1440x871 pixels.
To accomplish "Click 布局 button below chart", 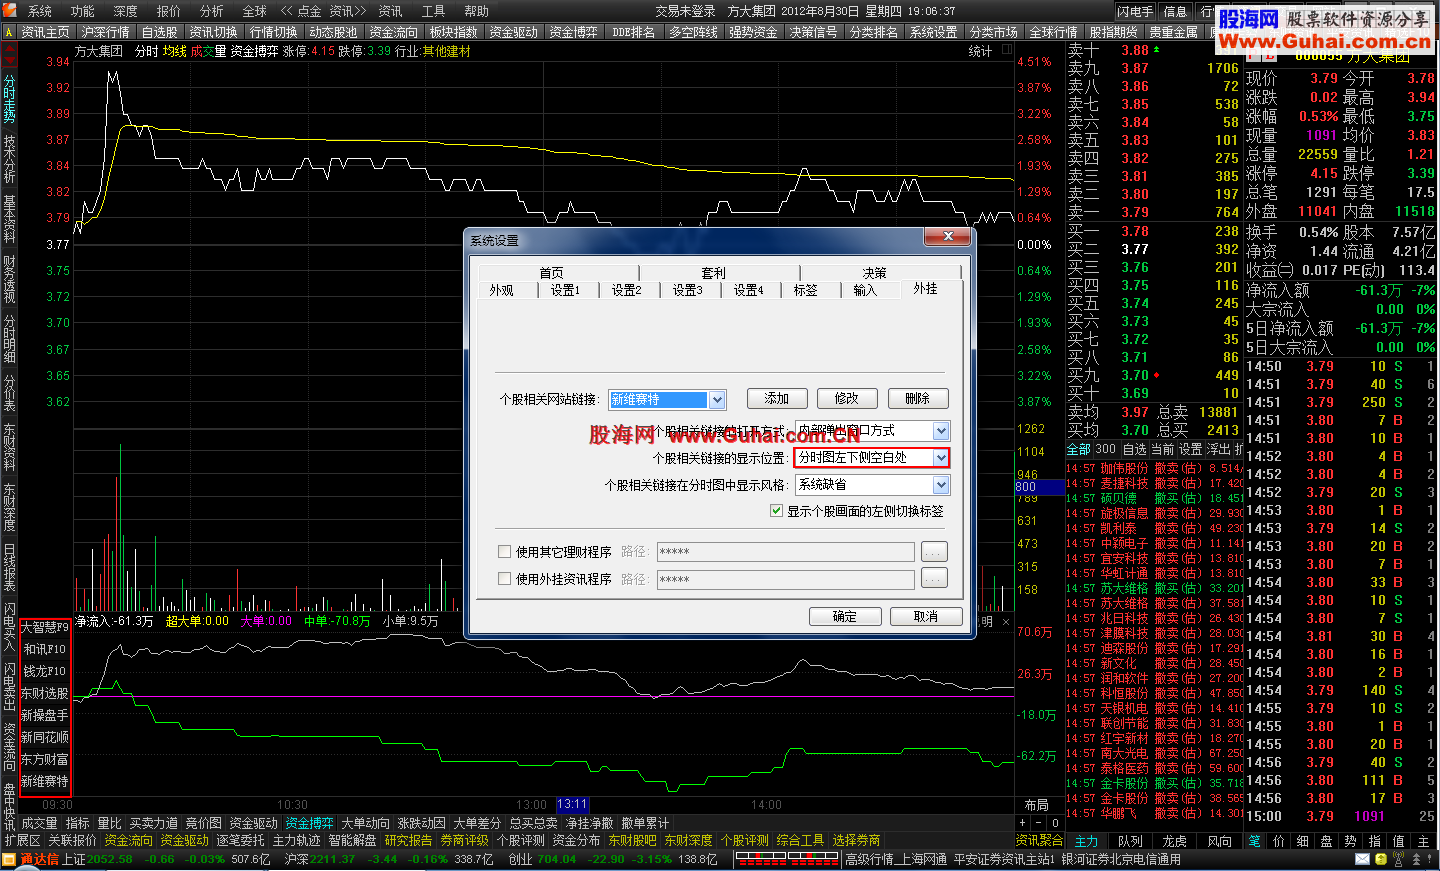I will click(x=1036, y=805).
